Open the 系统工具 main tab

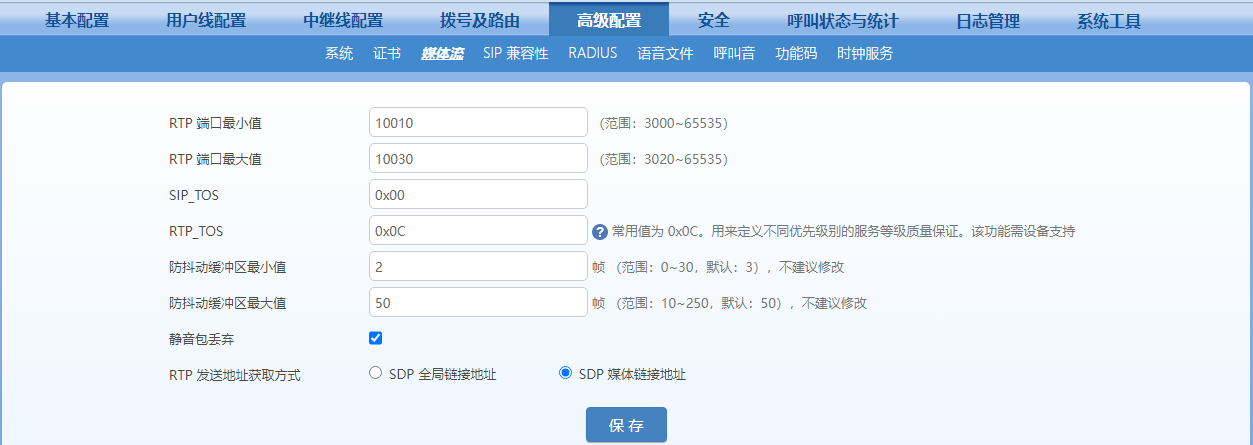coord(1109,21)
